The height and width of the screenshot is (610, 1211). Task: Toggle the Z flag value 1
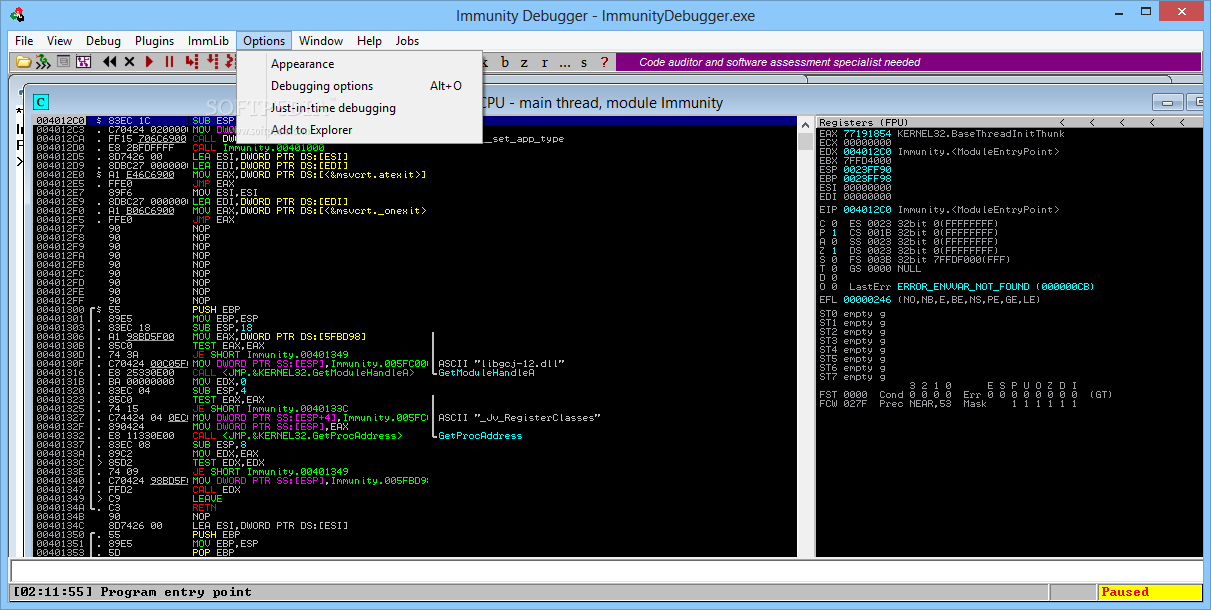tap(833, 250)
